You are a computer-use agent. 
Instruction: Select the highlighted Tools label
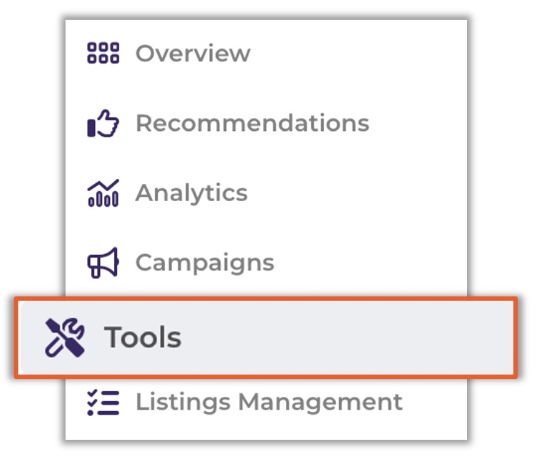click(142, 337)
